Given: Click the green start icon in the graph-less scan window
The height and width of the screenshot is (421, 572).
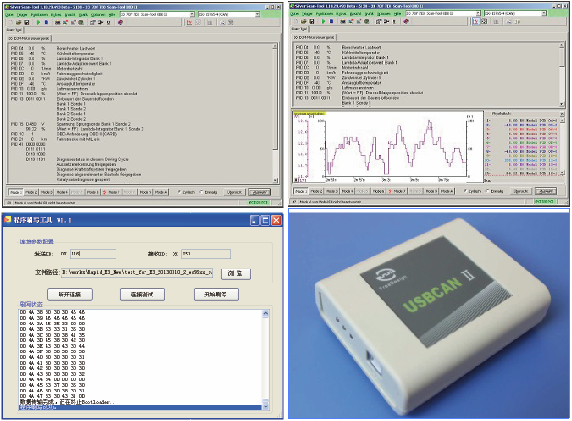Looking at the screenshot, I should [x=38, y=22].
